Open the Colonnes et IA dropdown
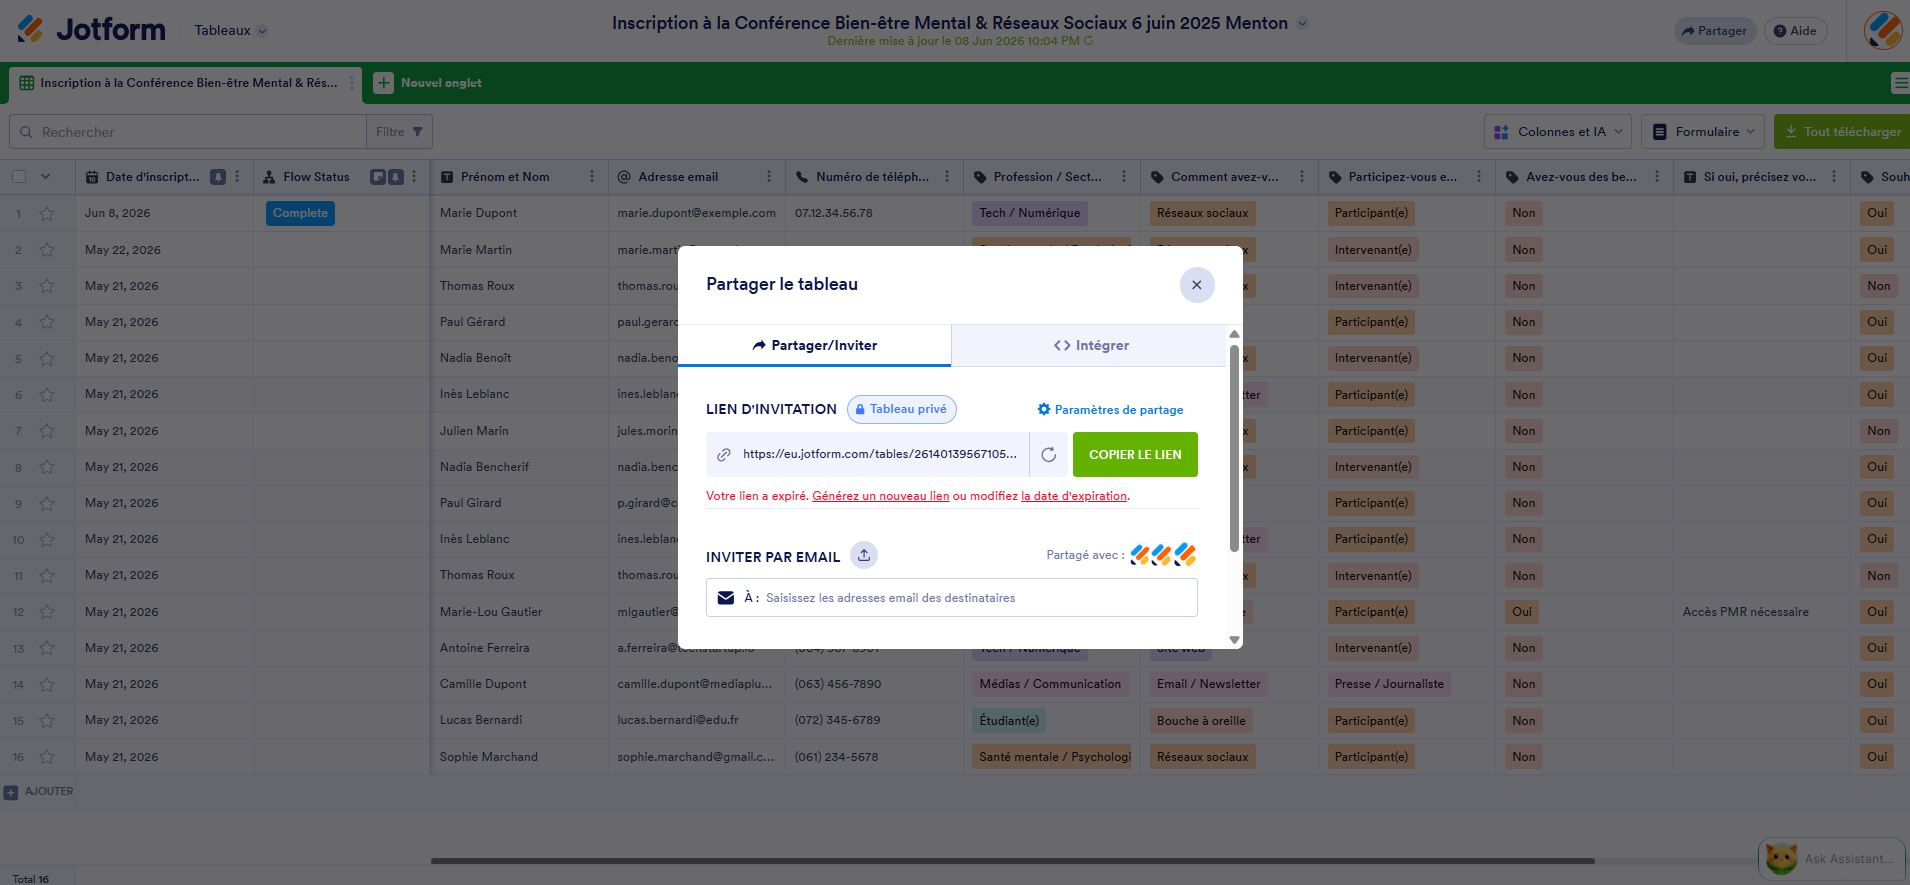The height and width of the screenshot is (885, 1910). point(1558,132)
